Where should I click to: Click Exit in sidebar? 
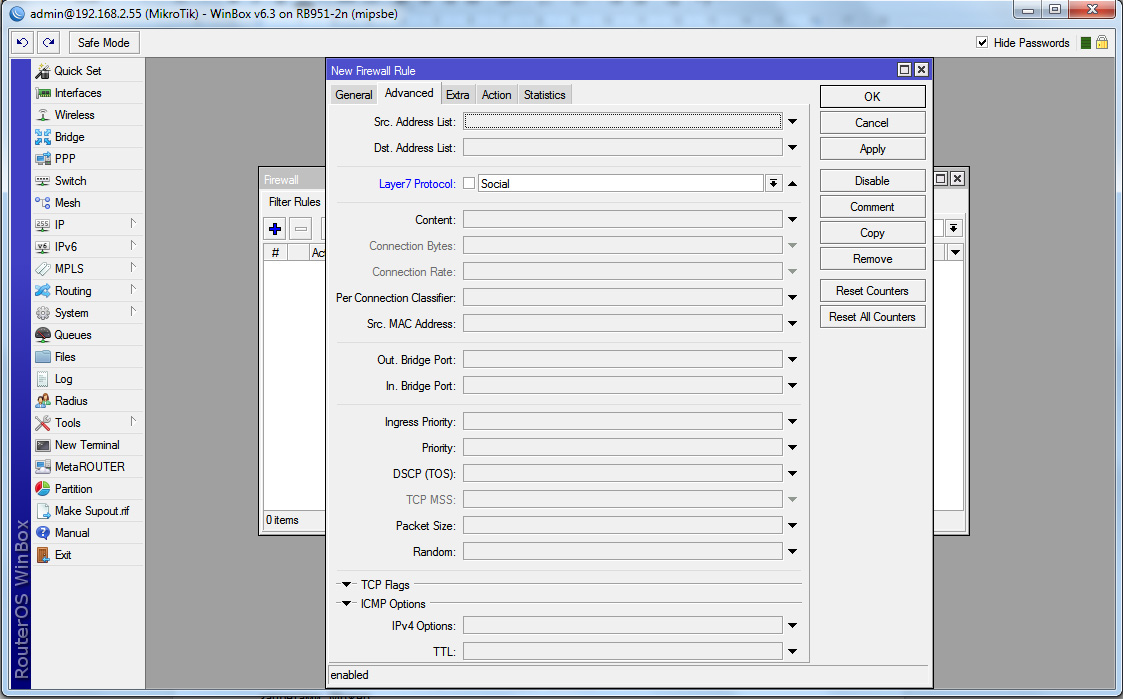(87, 555)
